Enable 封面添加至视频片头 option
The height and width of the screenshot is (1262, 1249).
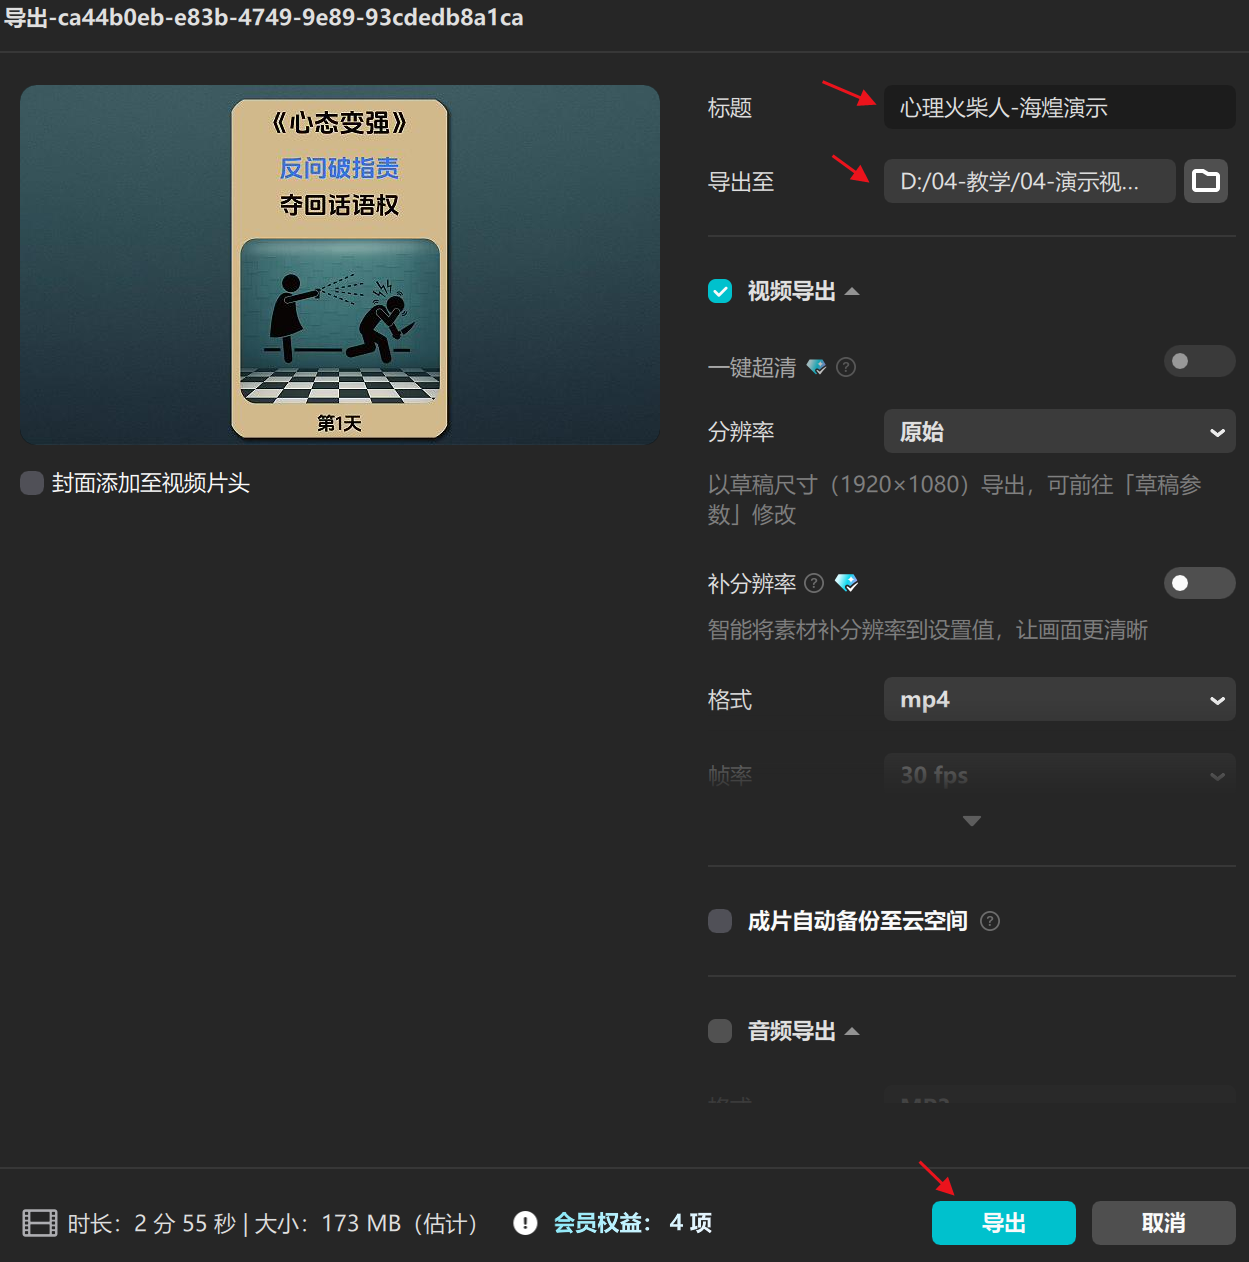pos(31,483)
